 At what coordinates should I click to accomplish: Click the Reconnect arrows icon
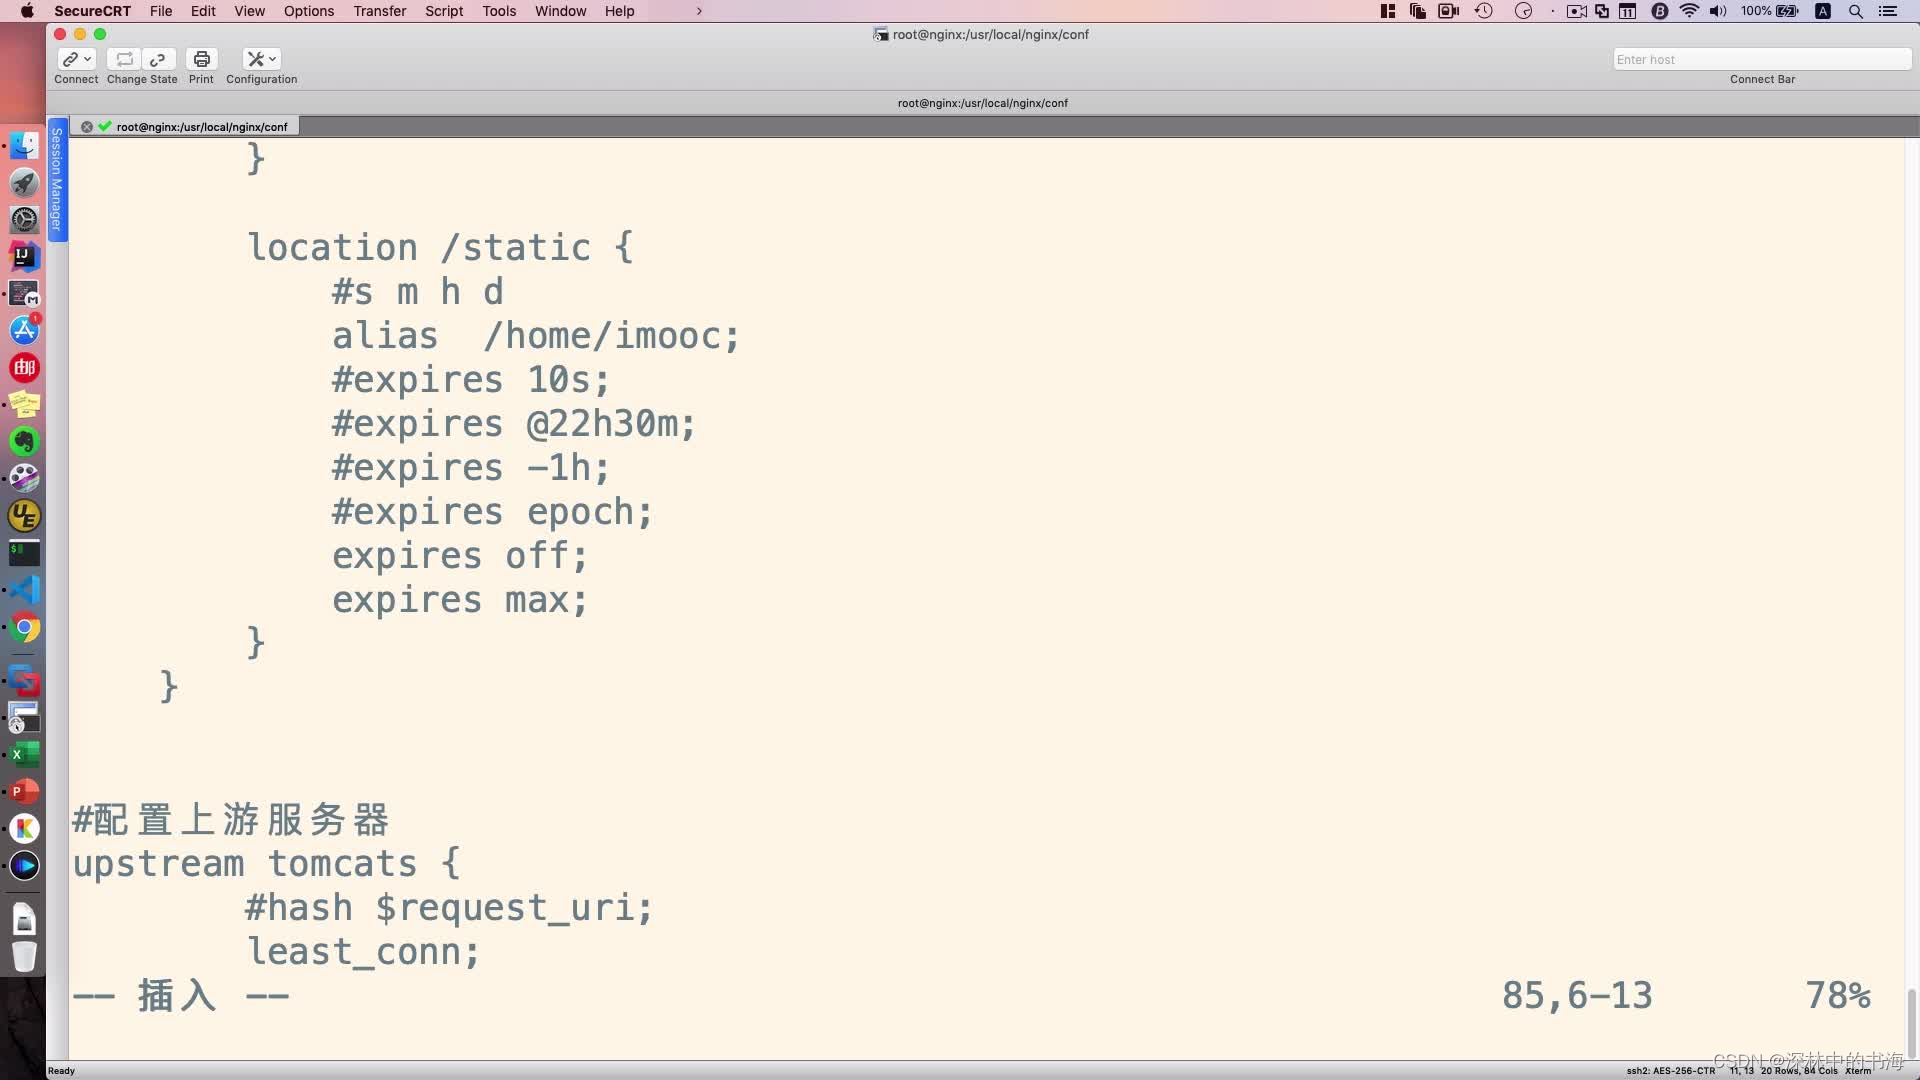click(x=124, y=59)
